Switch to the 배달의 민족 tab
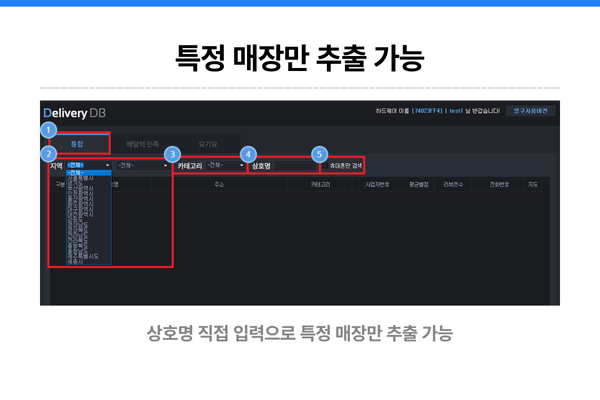The width and height of the screenshot is (600, 400). [142, 144]
